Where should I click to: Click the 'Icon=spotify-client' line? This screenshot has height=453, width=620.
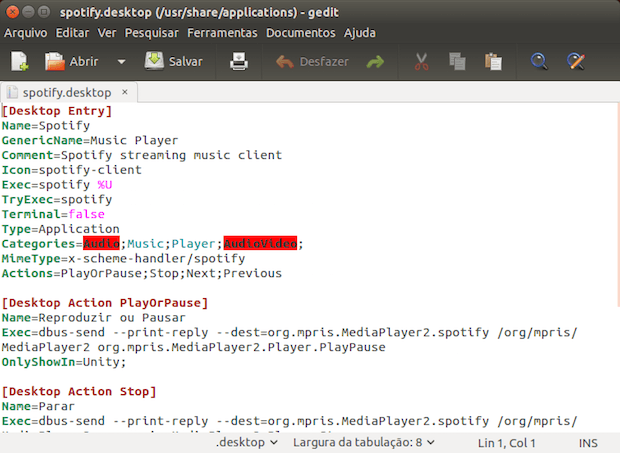point(72,170)
